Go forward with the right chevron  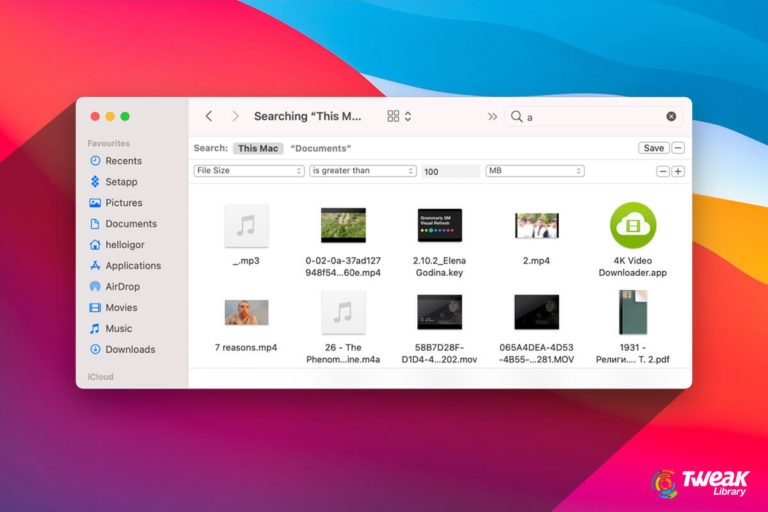coord(236,116)
